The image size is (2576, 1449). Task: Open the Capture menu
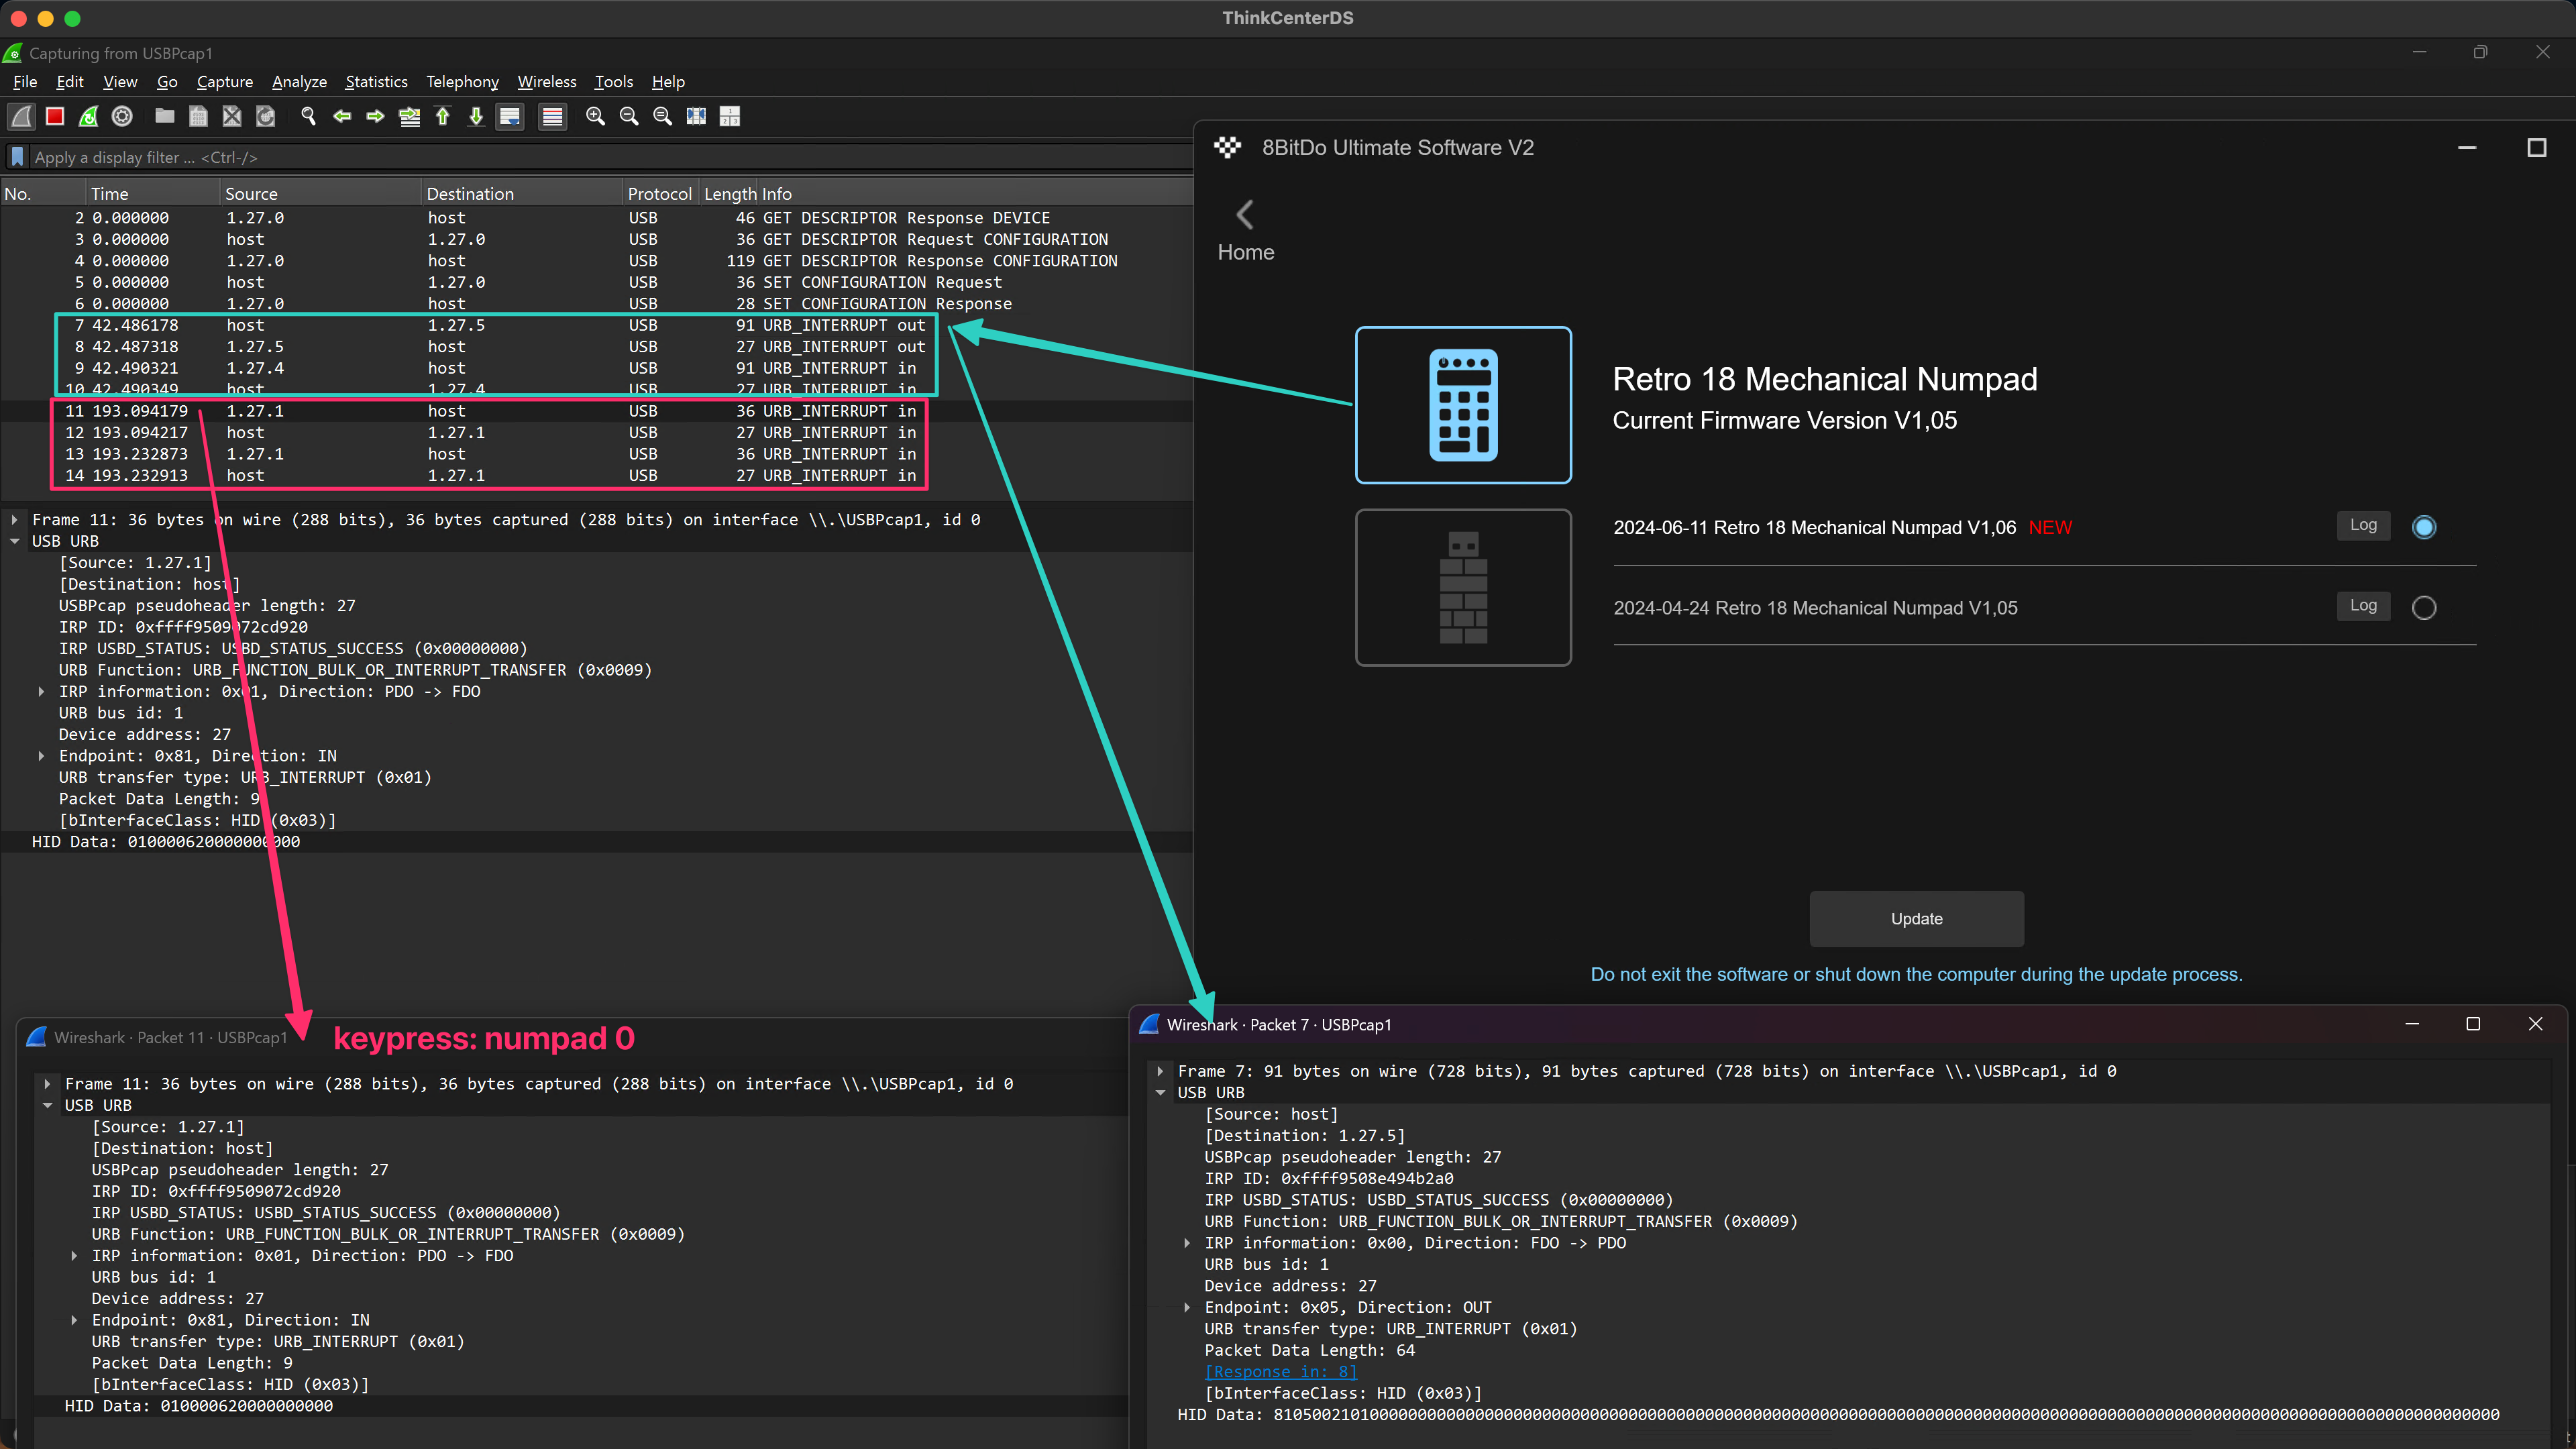point(224,82)
